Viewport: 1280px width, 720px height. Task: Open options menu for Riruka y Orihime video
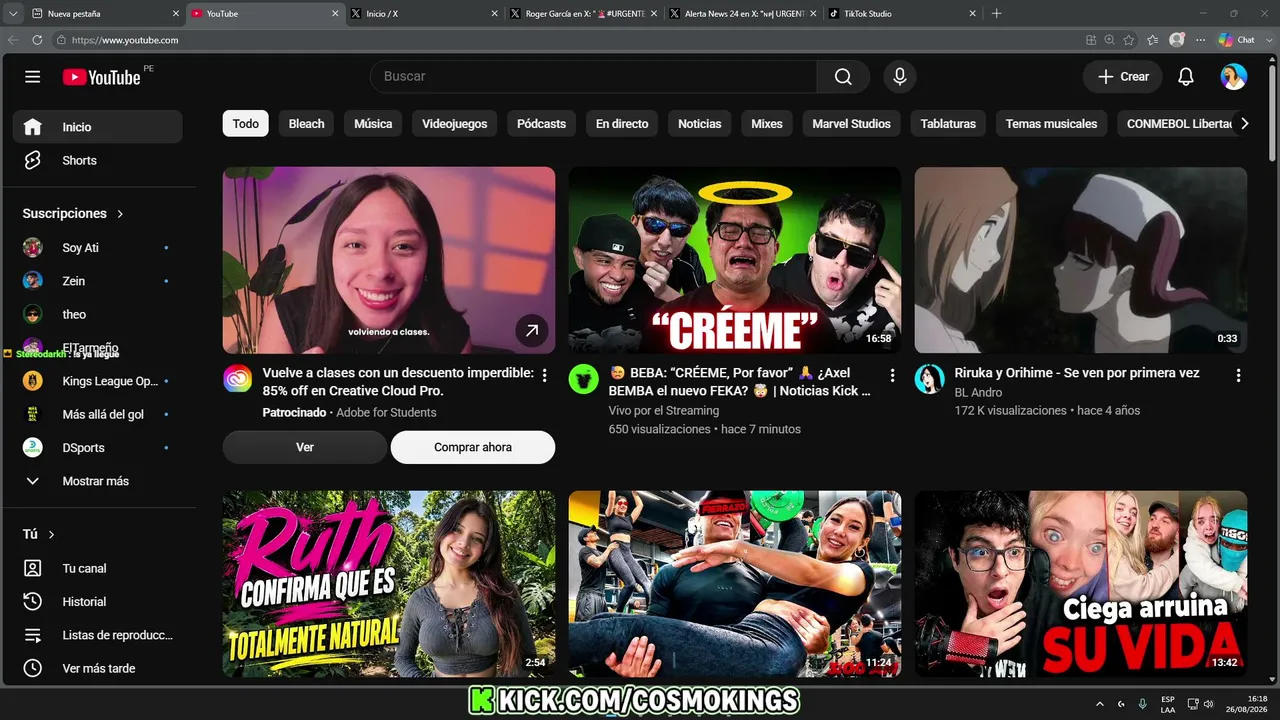pyautogui.click(x=1238, y=375)
